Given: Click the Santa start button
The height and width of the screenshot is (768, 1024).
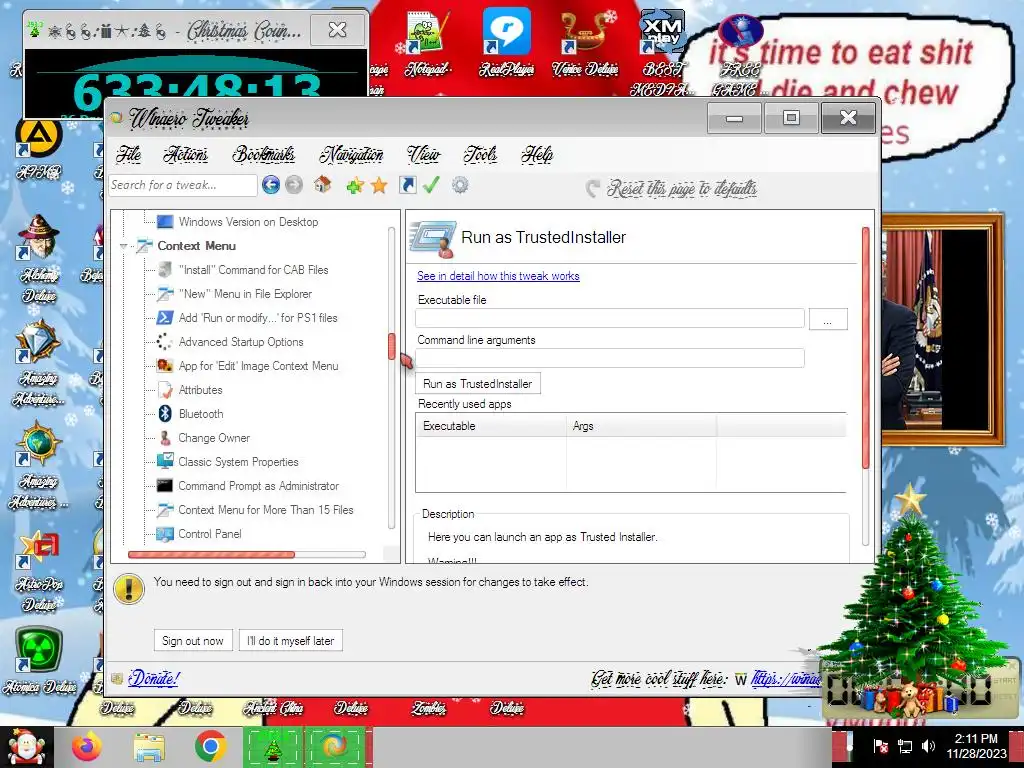Looking at the screenshot, I should coord(25,747).
